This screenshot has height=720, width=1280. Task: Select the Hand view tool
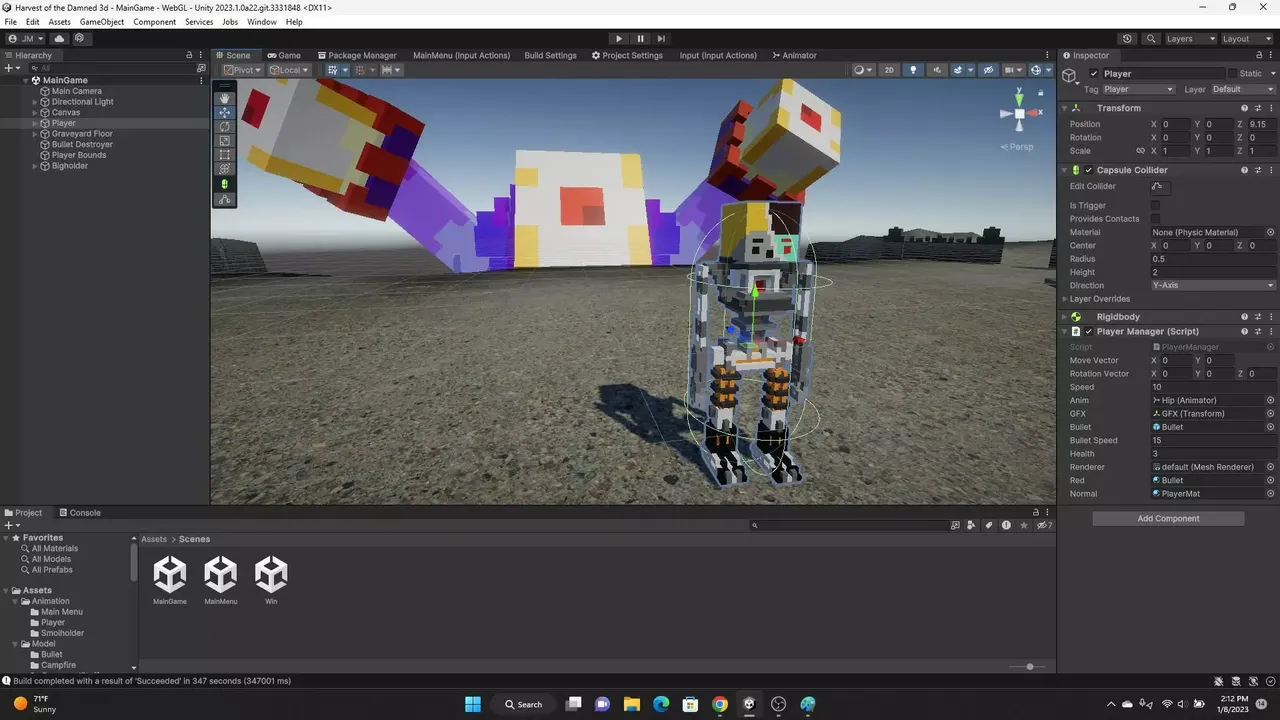225,98
